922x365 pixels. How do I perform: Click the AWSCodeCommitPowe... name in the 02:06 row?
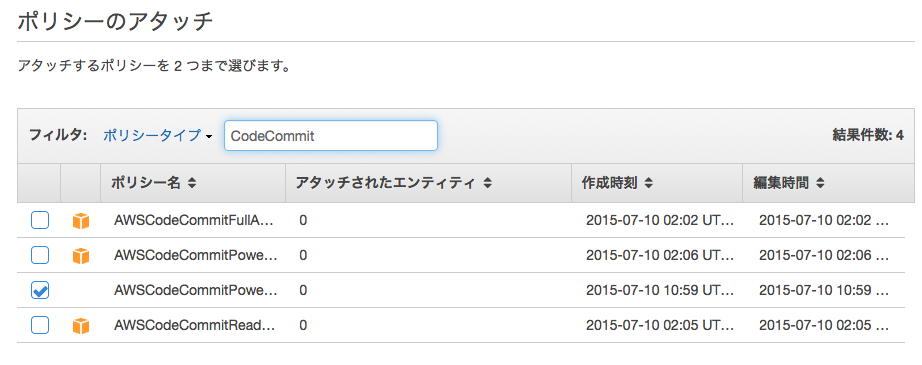pyautogui.click(x=195, y=255)
